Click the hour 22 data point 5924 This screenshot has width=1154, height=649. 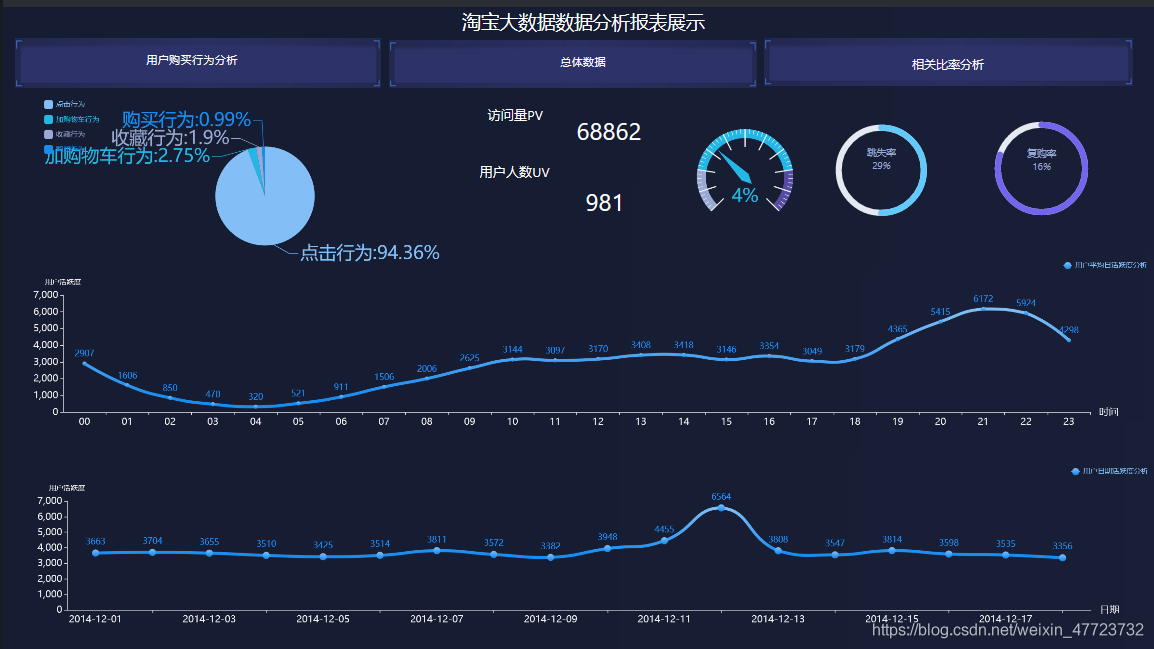[x=1026, y=313]
